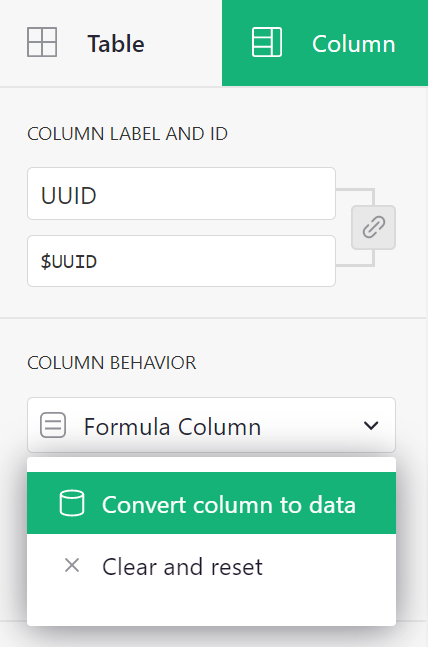Edit the UUID column label field
Screen dimensions: 428x647
pos(181,194)
